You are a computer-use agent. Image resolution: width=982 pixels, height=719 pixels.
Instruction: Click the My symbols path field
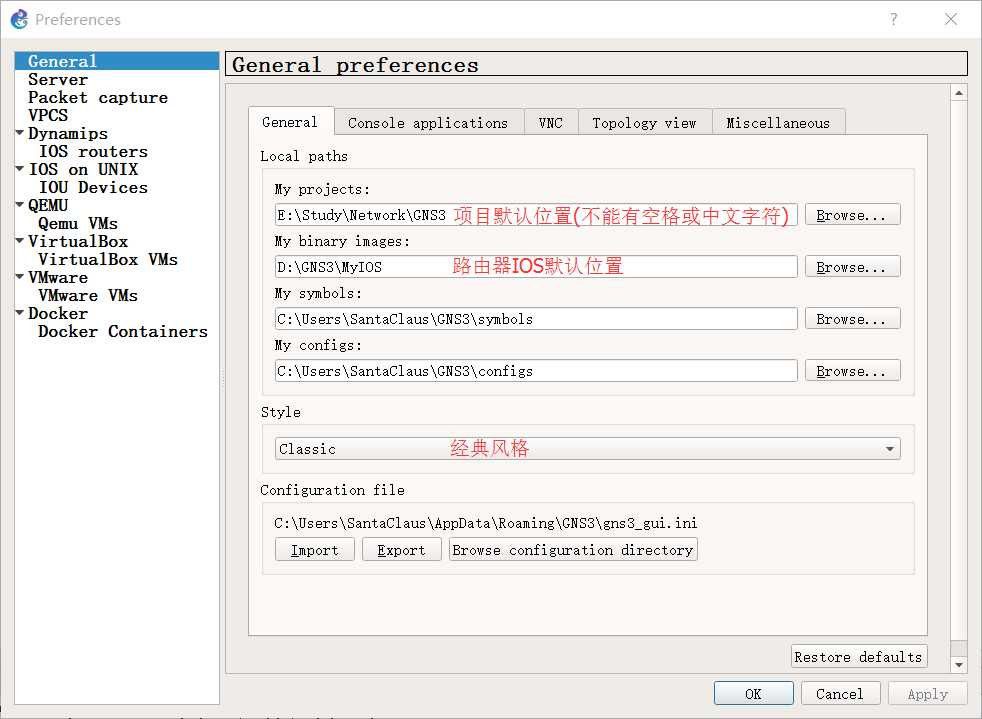coord(536,319)
